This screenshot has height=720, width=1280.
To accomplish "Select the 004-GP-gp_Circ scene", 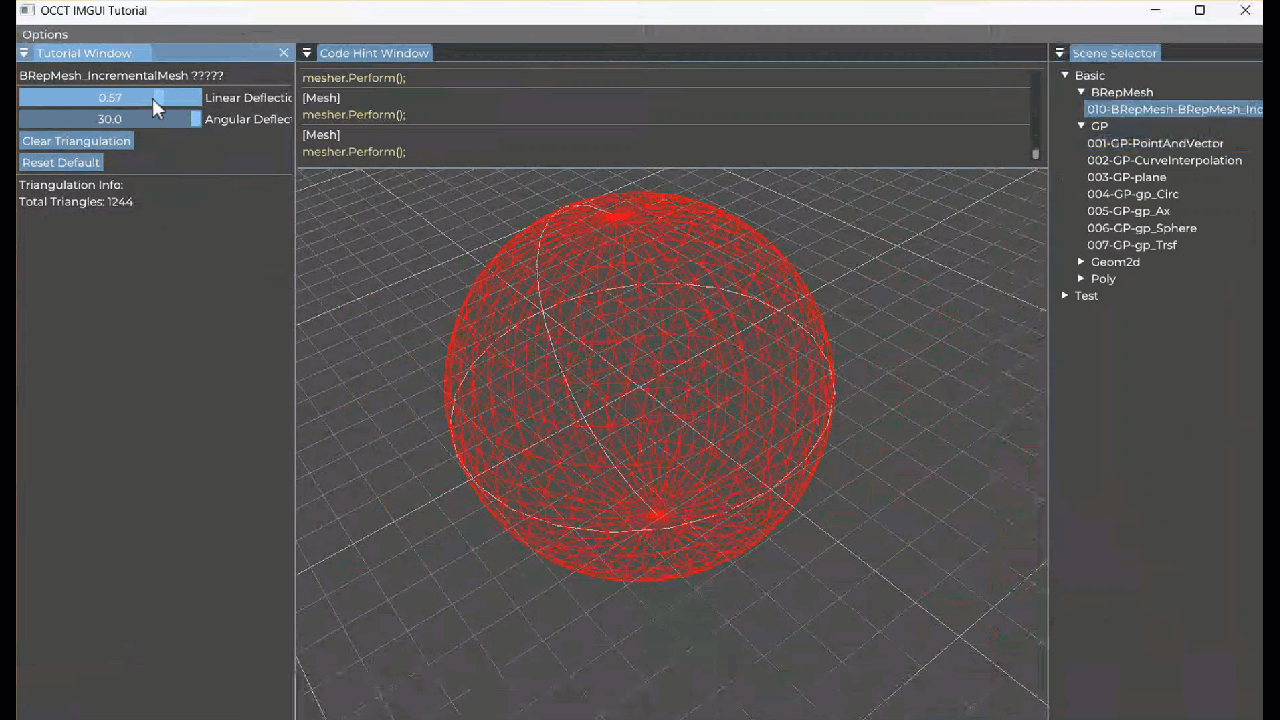I will pos(1133,194).
